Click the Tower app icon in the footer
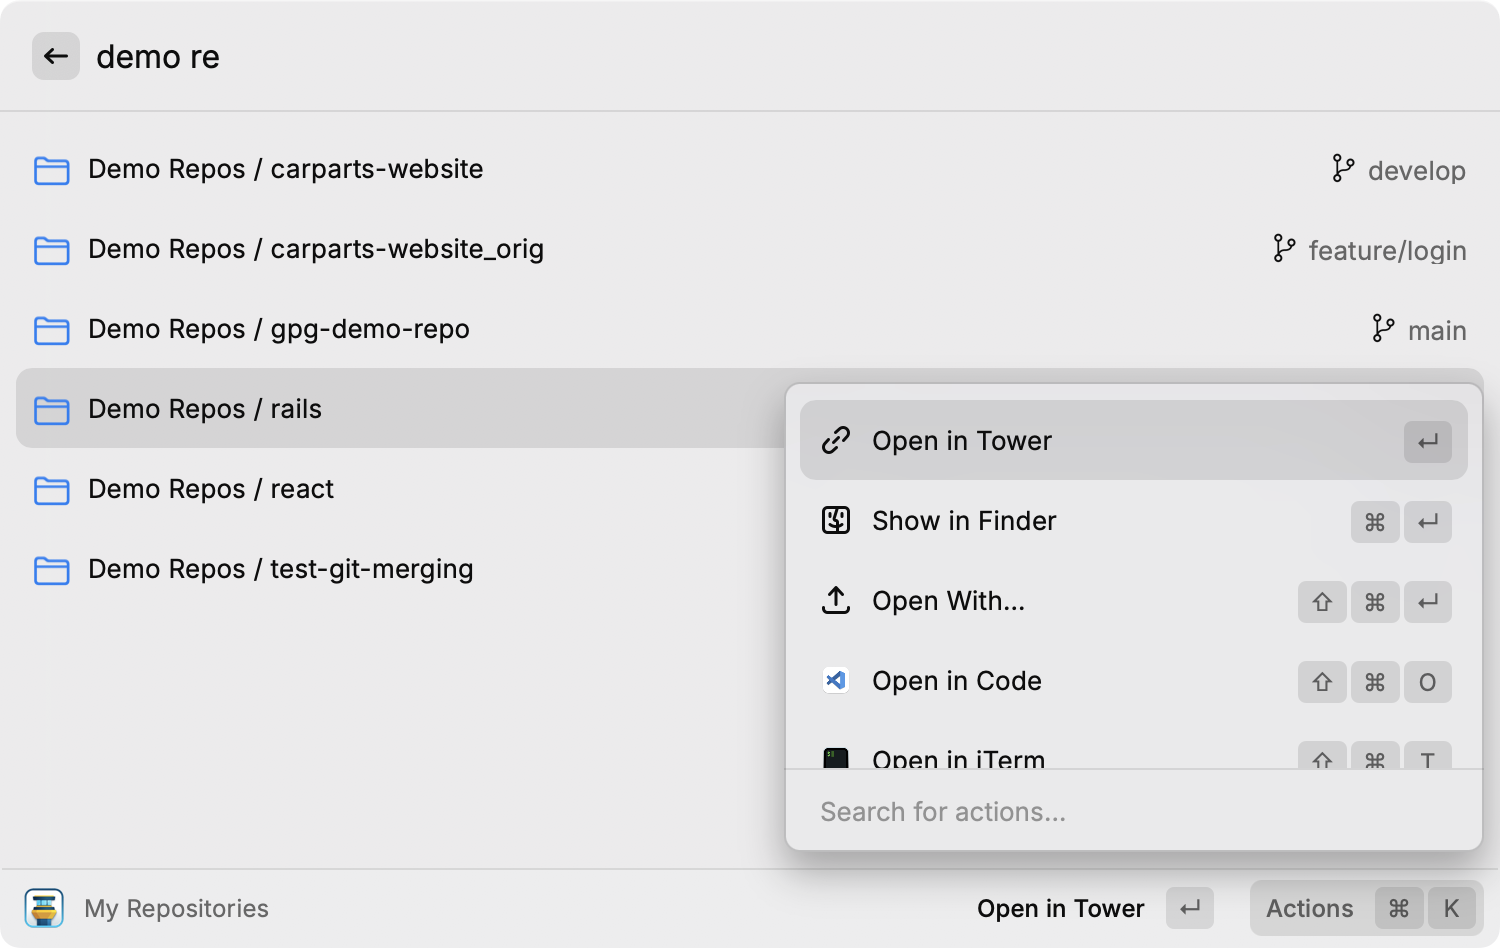Screen dimensions: 1500x948 tap(44, 908)
